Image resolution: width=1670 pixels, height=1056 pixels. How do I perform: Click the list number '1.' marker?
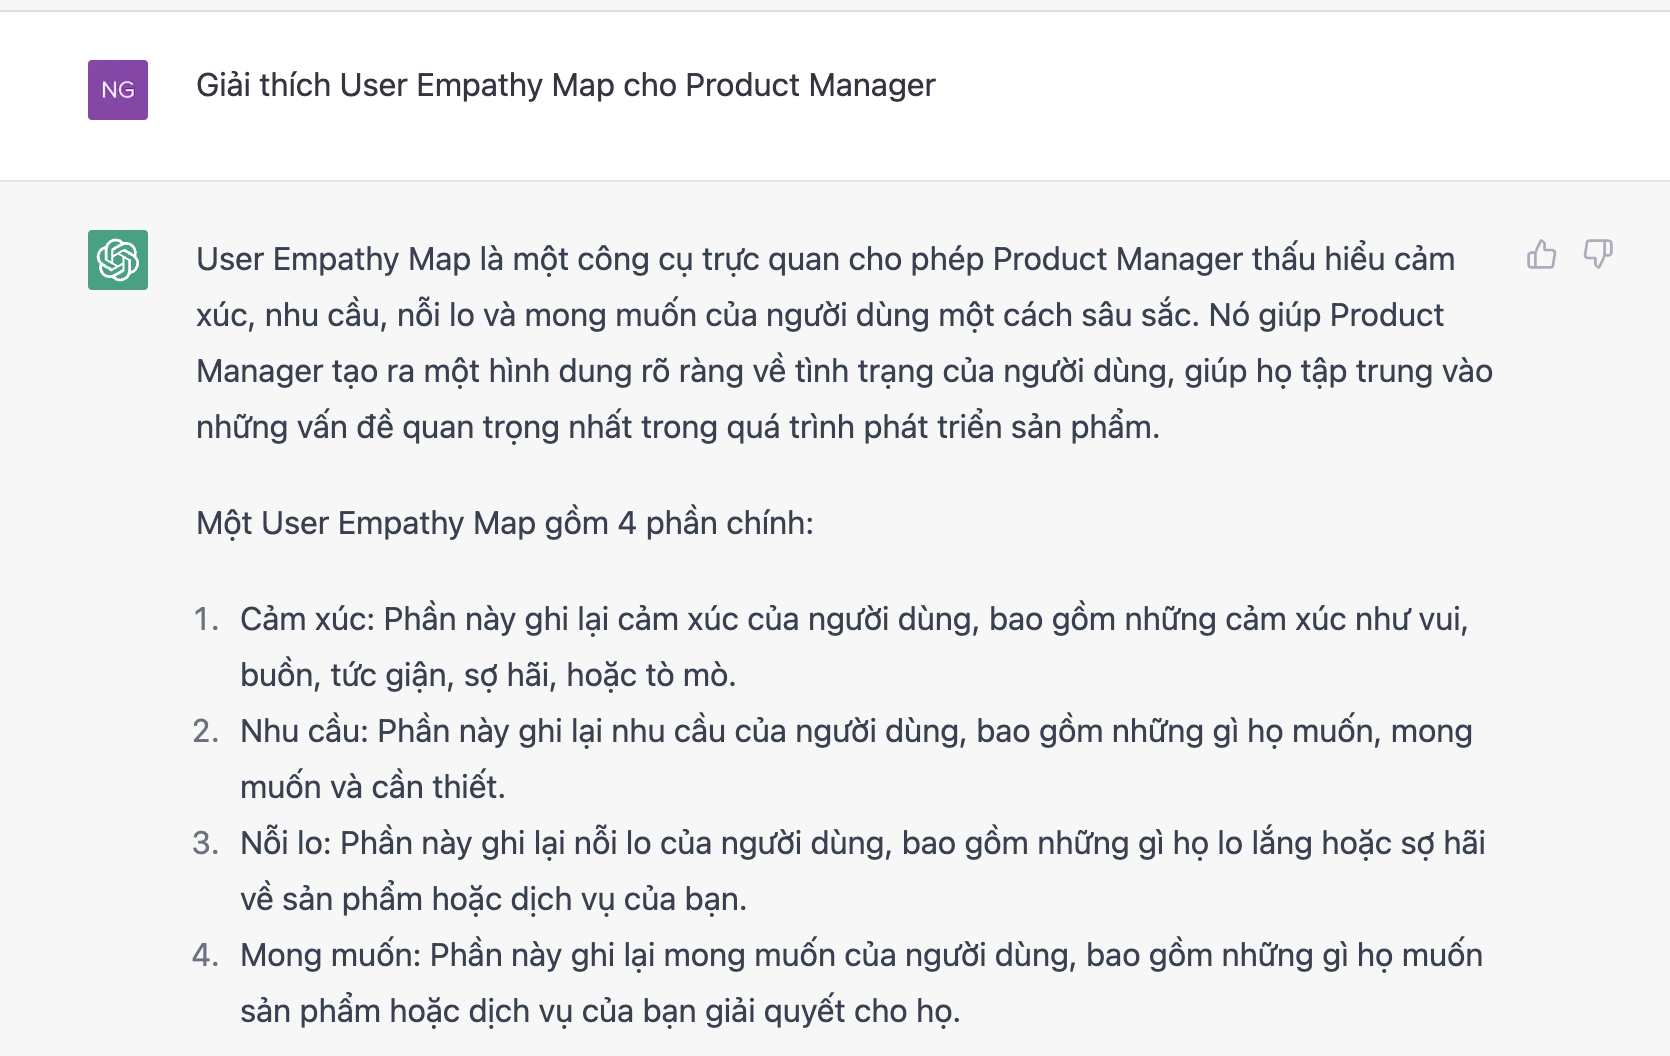point(206,619)
